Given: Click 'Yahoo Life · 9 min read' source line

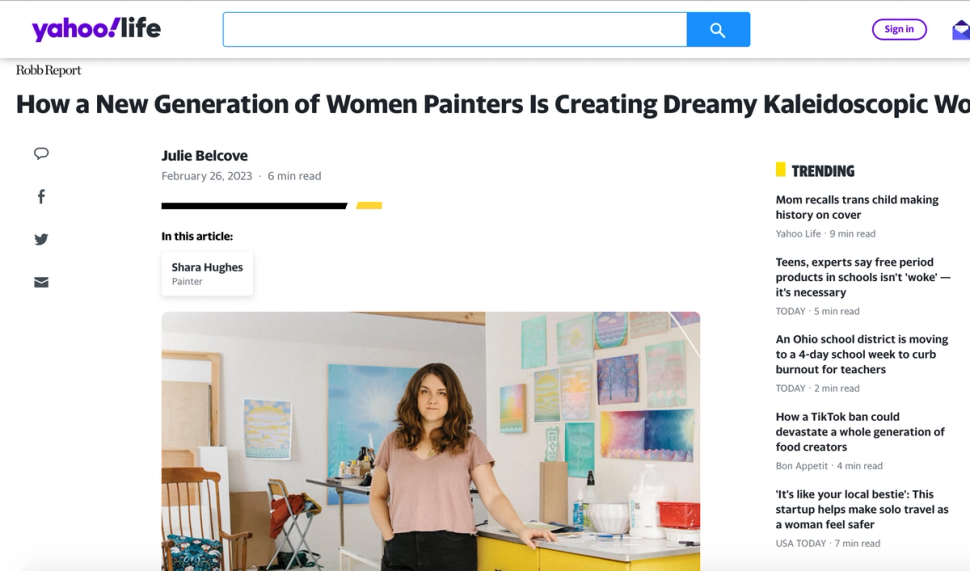Looking at the screenshot, I should (825, 234).
